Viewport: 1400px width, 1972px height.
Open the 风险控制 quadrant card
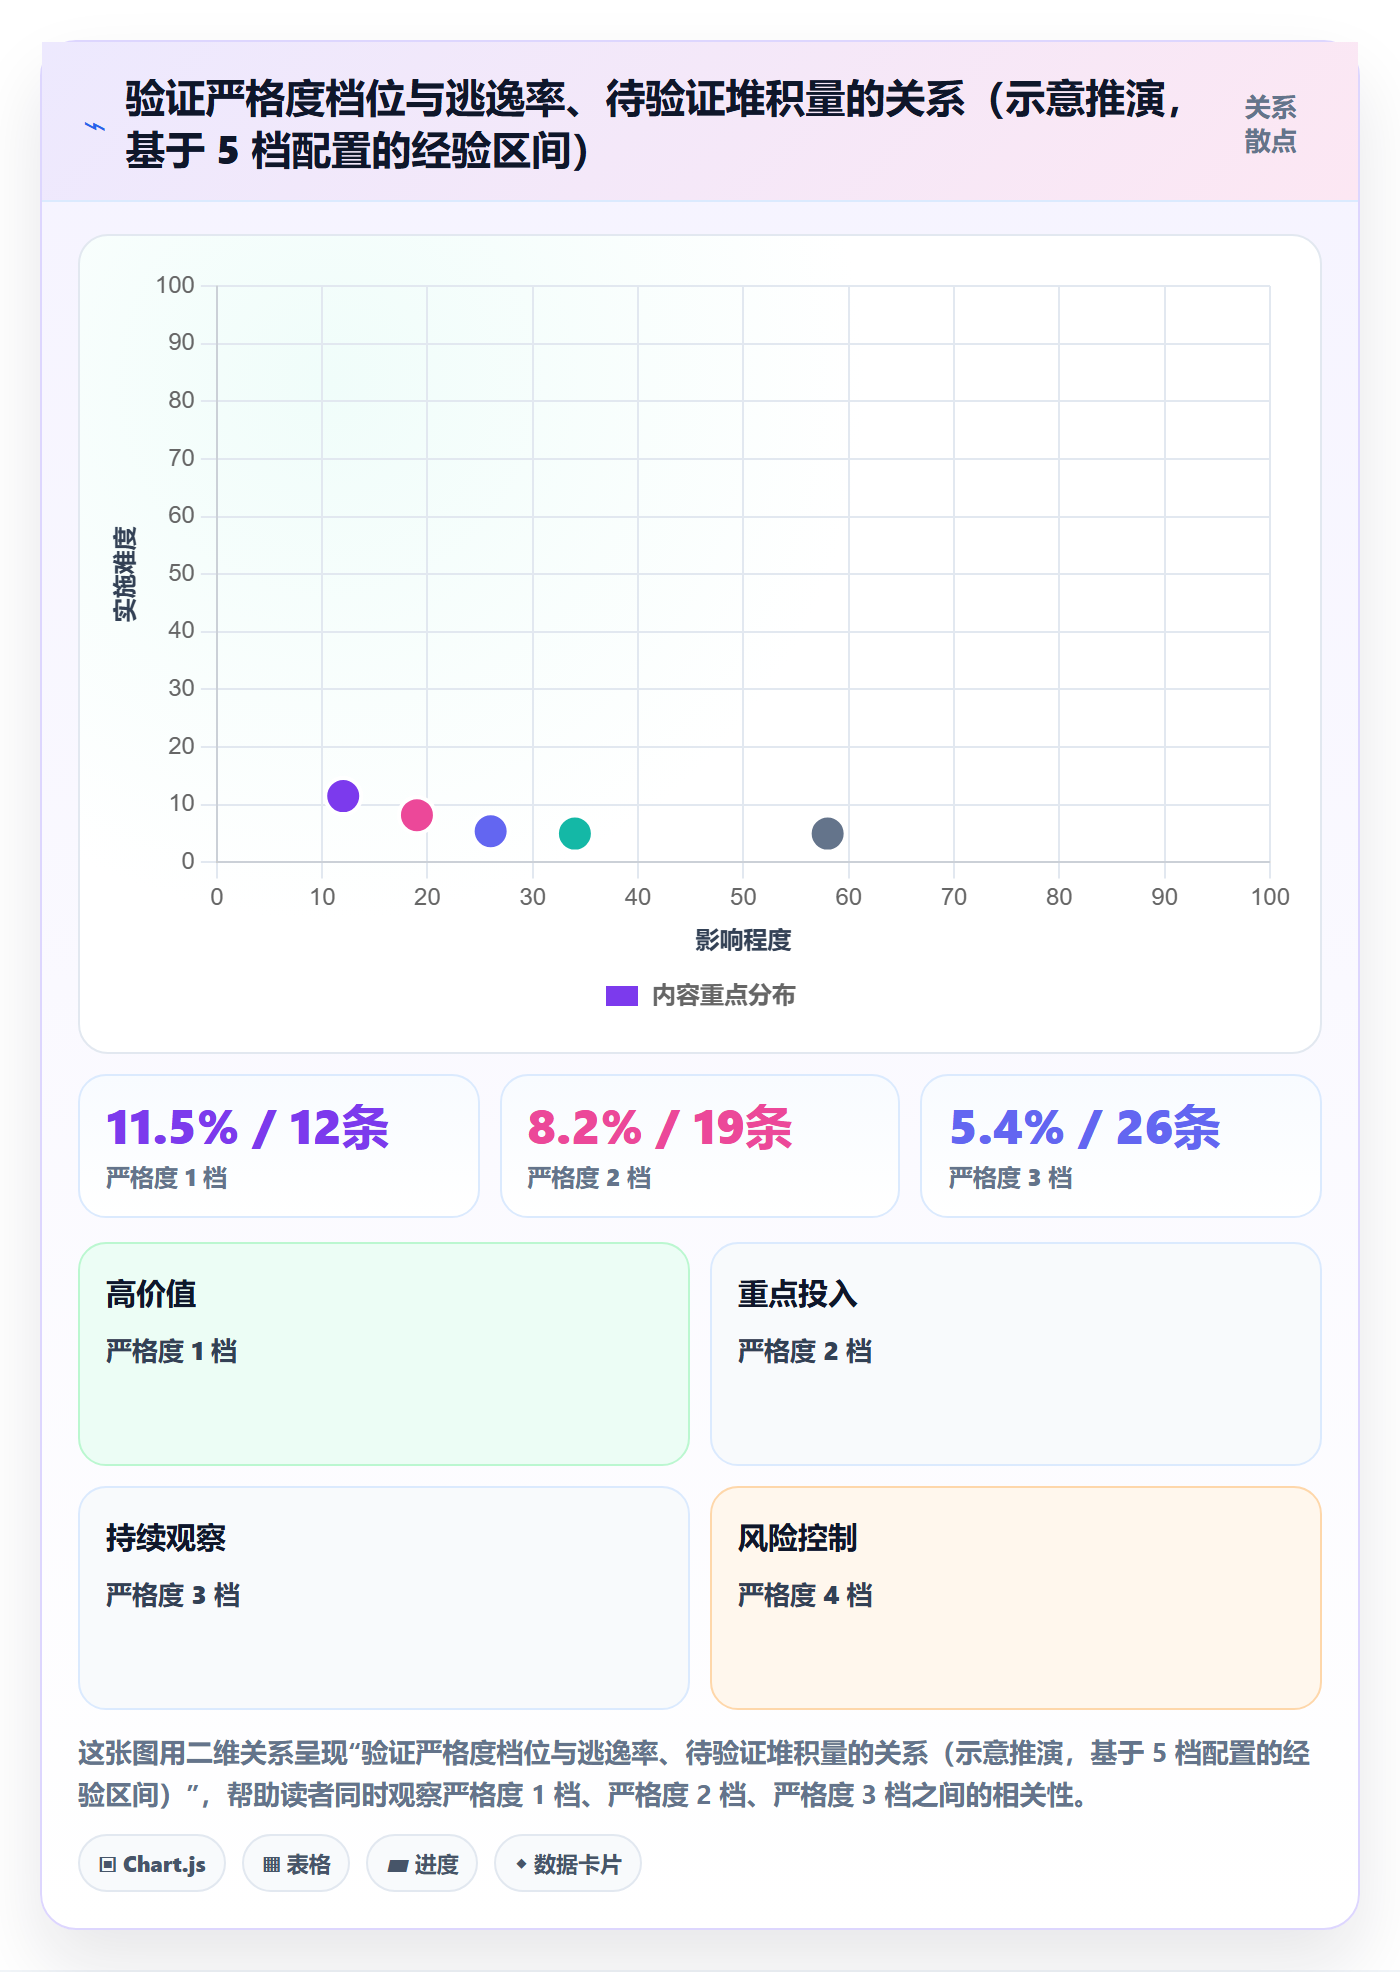[x=1016, y=1598]
